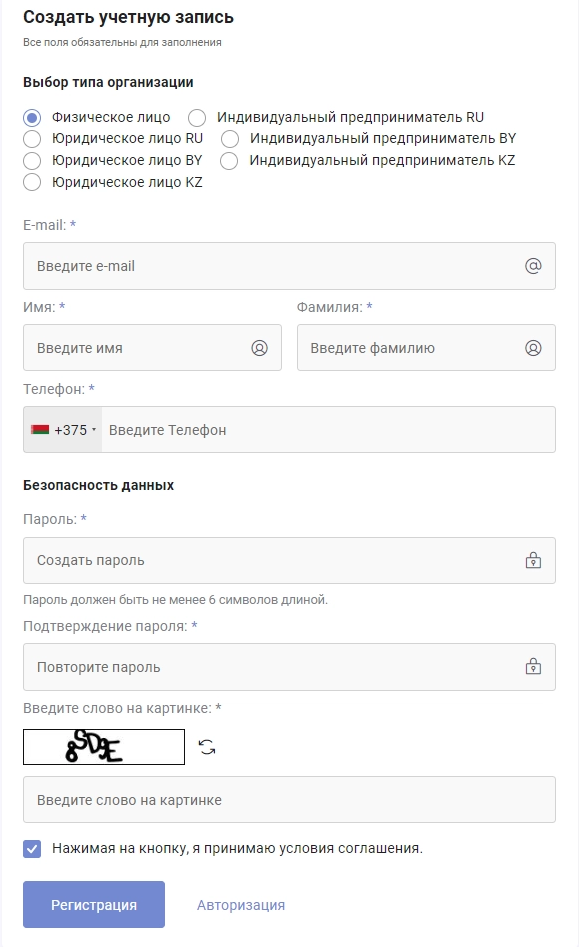Click the e-mail input field
The width and height of the screenshot is (579, 947).
[x=250, y=265]
